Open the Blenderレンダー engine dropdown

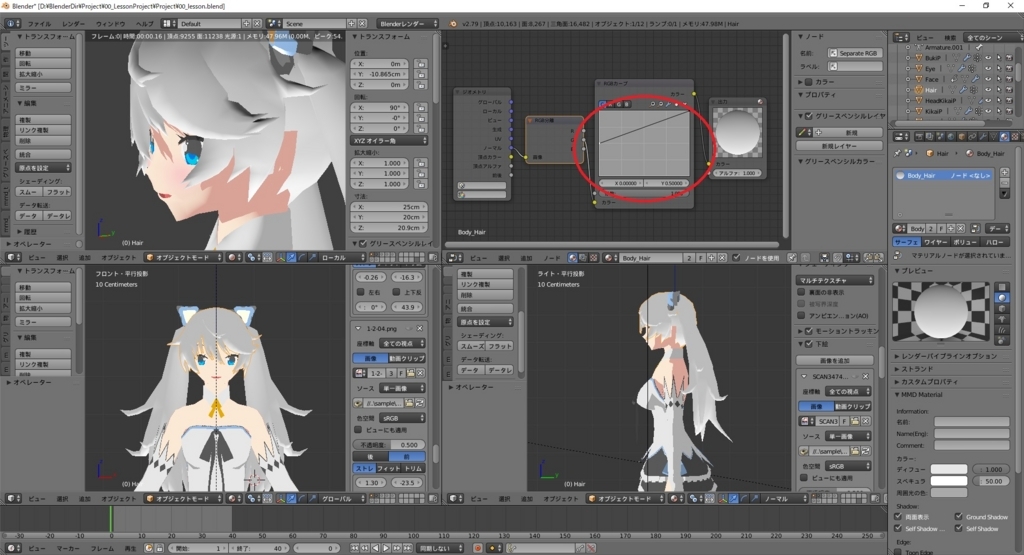pos(408,24)
